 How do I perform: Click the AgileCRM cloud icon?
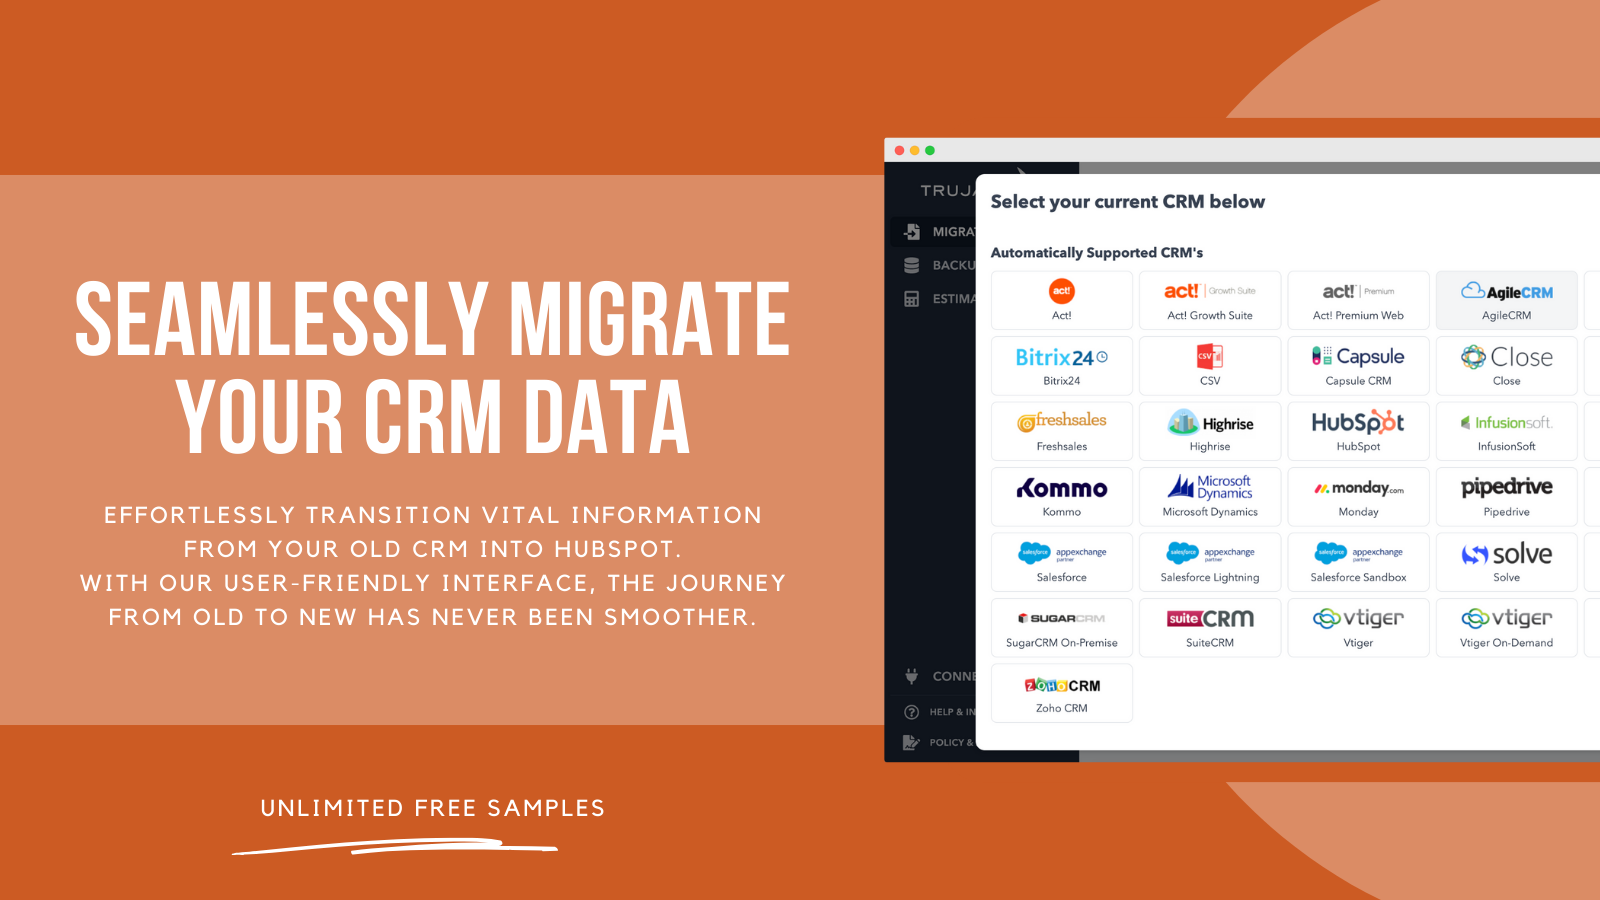tap(1474, 292)
